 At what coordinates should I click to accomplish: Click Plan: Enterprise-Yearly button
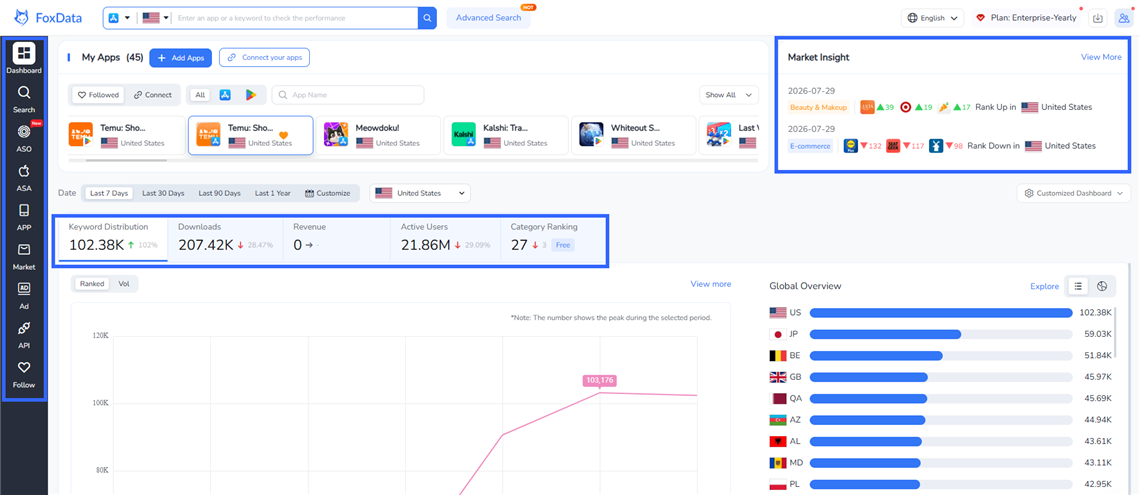[1027, 18]
